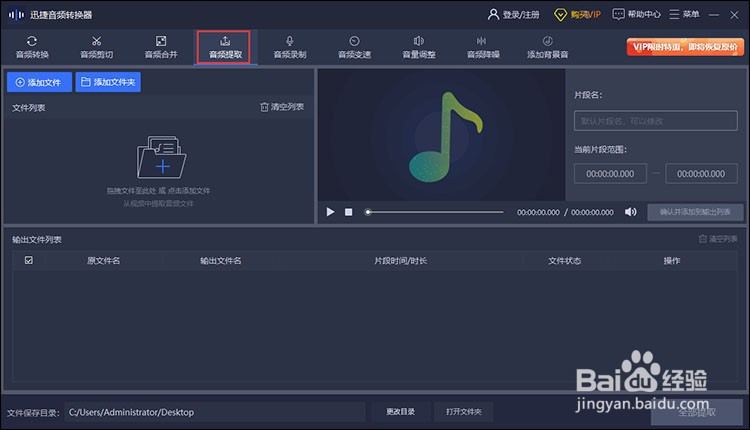Click the segment end time field

(701, 174)
